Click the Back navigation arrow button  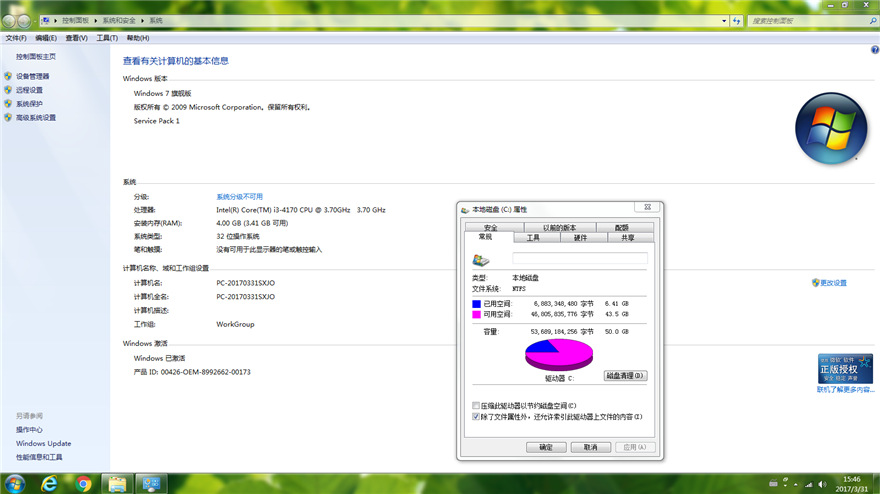8,21
